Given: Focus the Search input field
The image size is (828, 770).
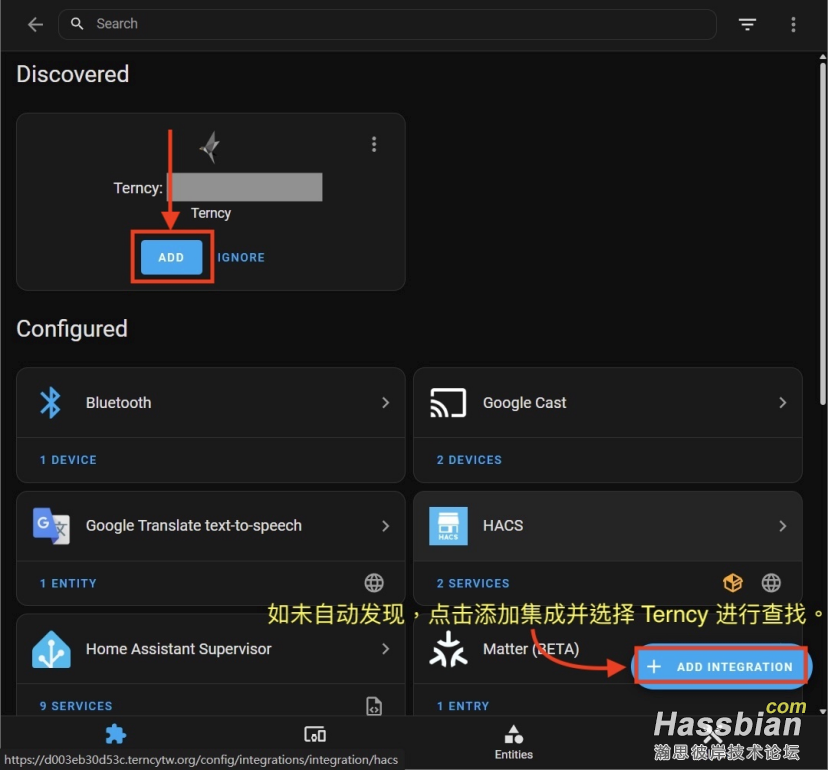Looking at the screenshot, I should (387, 24).
